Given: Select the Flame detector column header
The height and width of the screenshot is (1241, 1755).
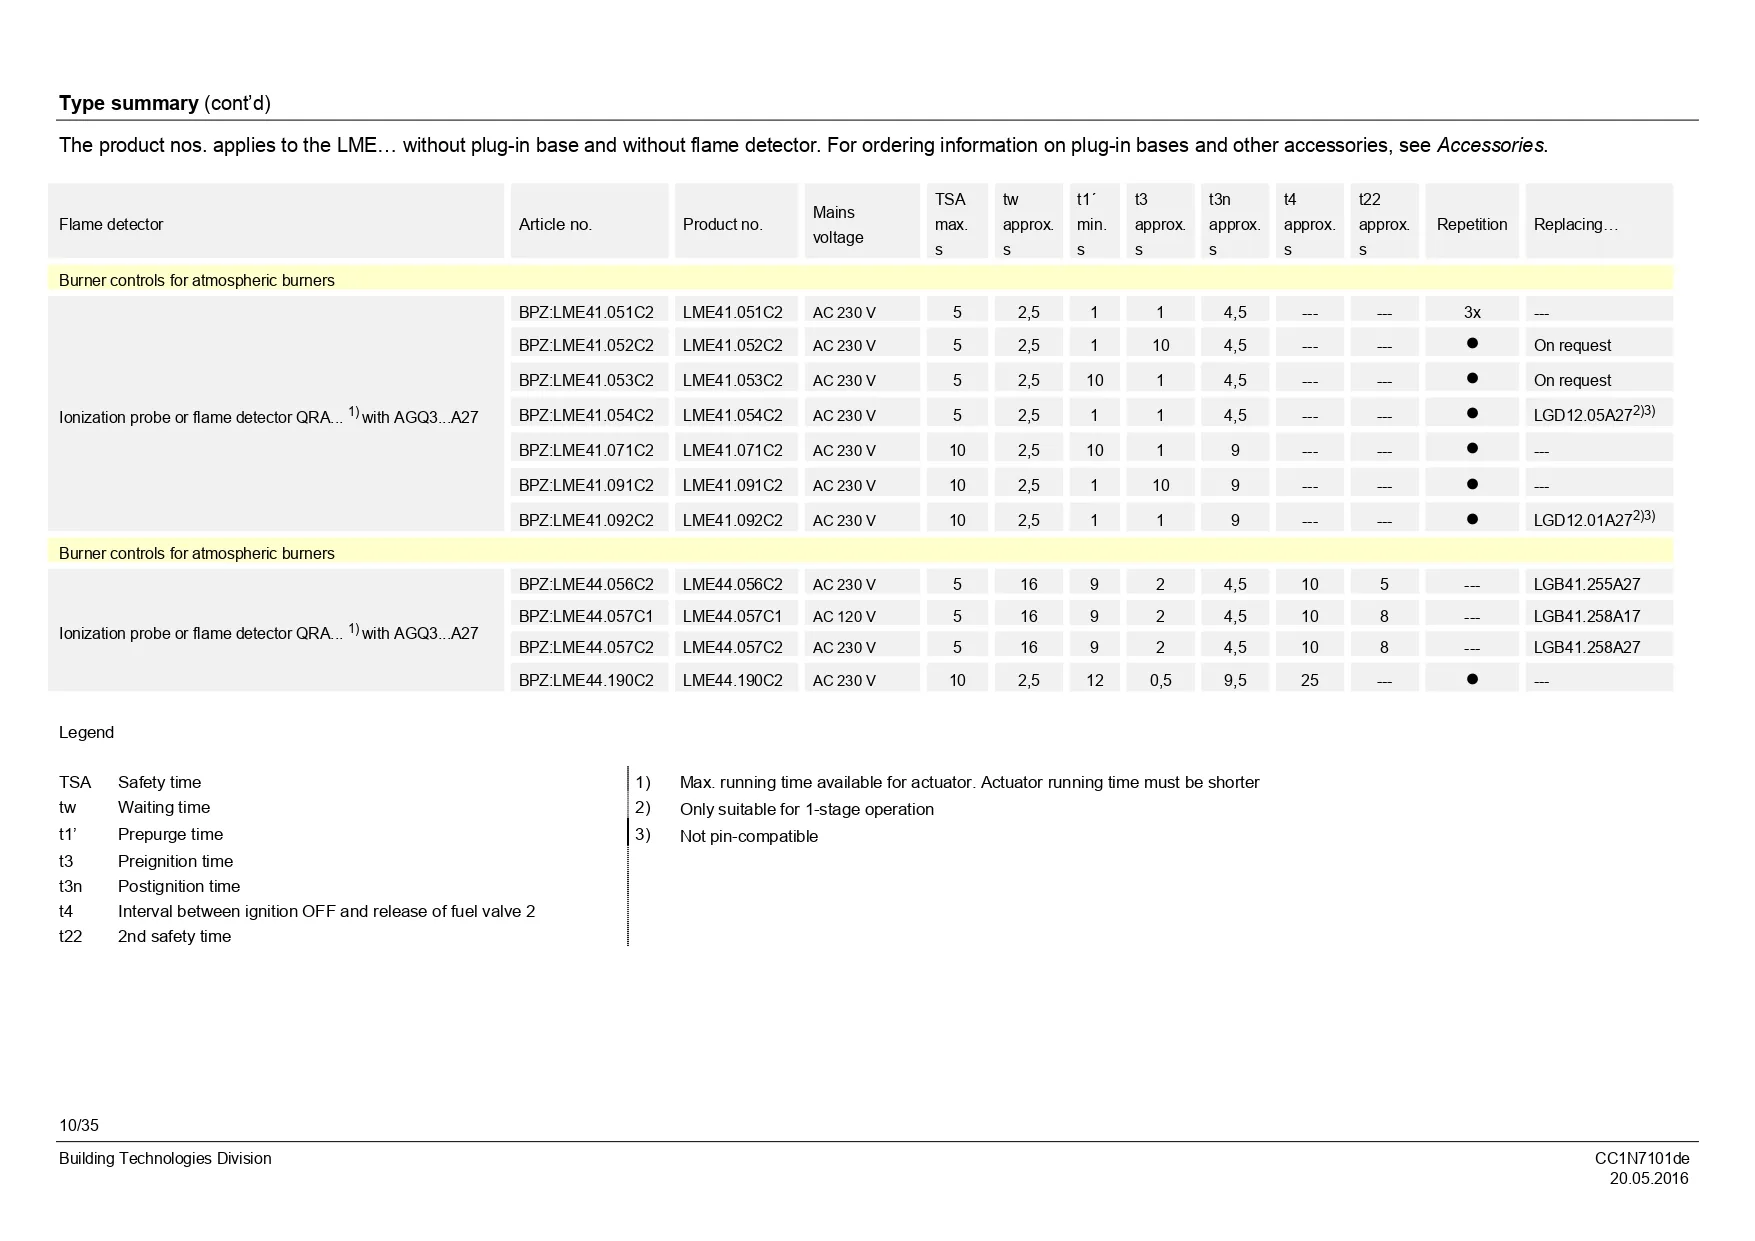Looking at the screenshot, I should [x=111, y=224].
